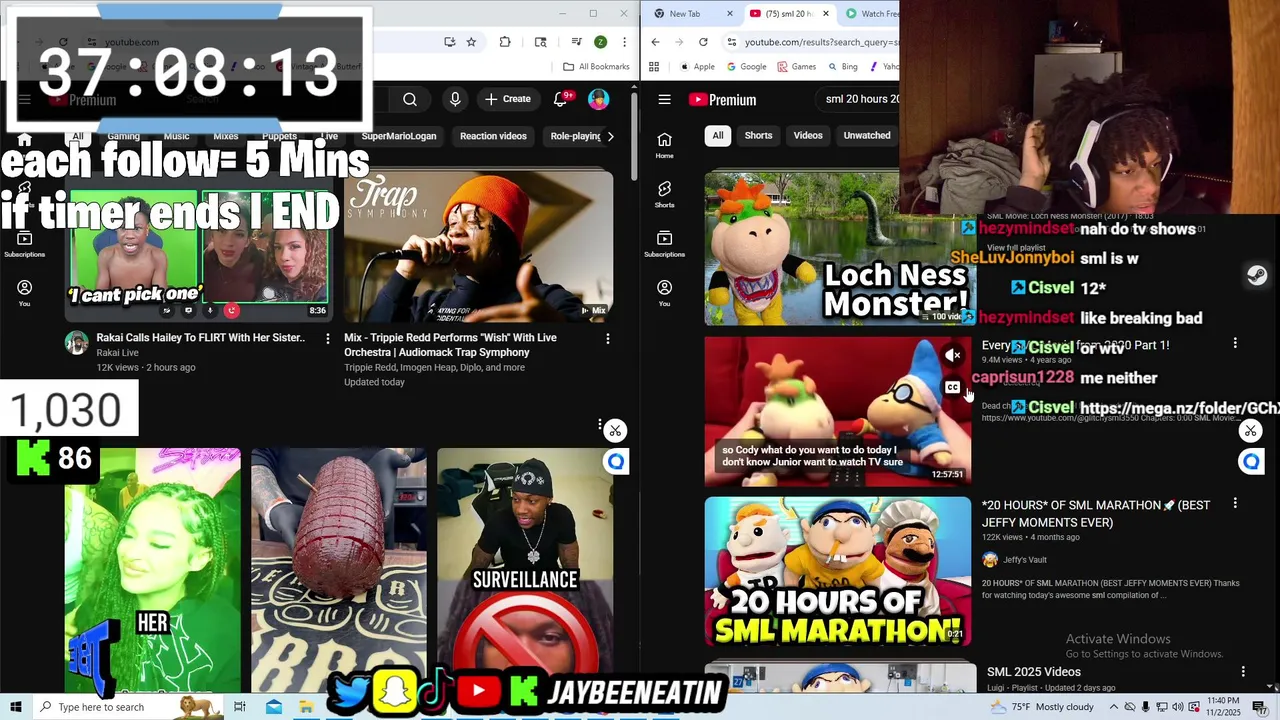
Task: Open You in right window sidebar
Action: 664,293
